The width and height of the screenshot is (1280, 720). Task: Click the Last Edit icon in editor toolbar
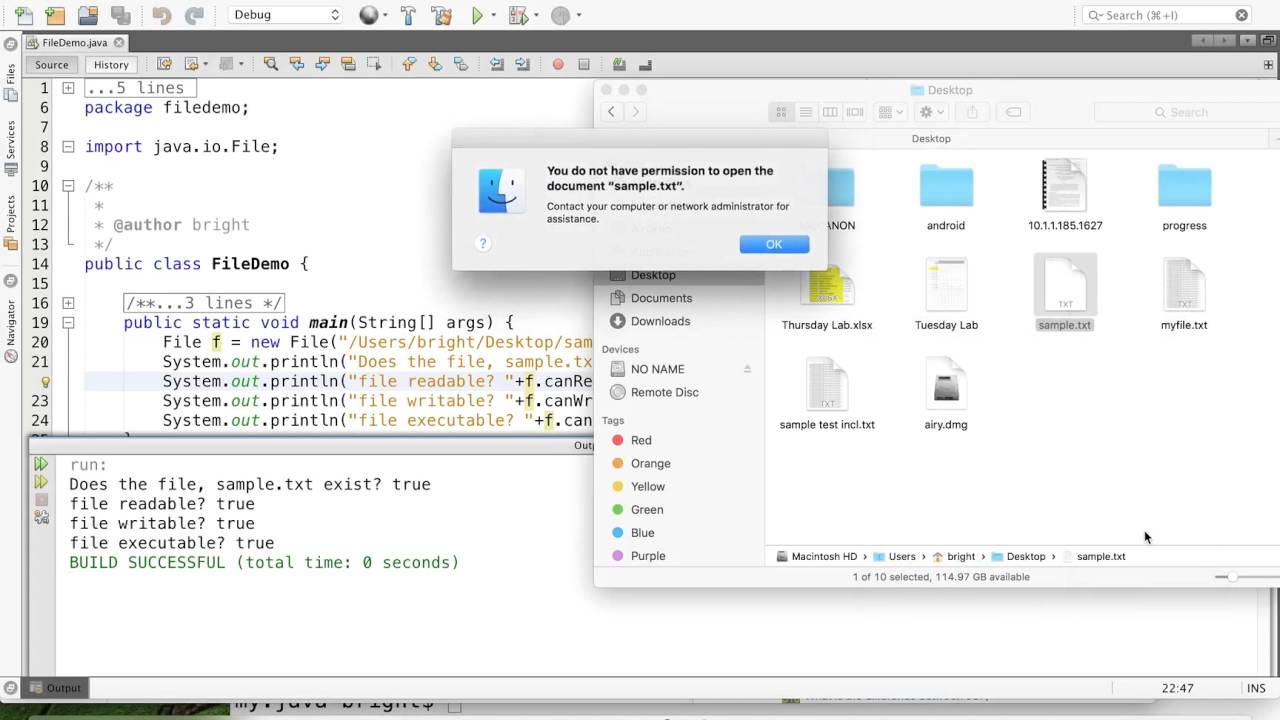(x=165, y=64)
